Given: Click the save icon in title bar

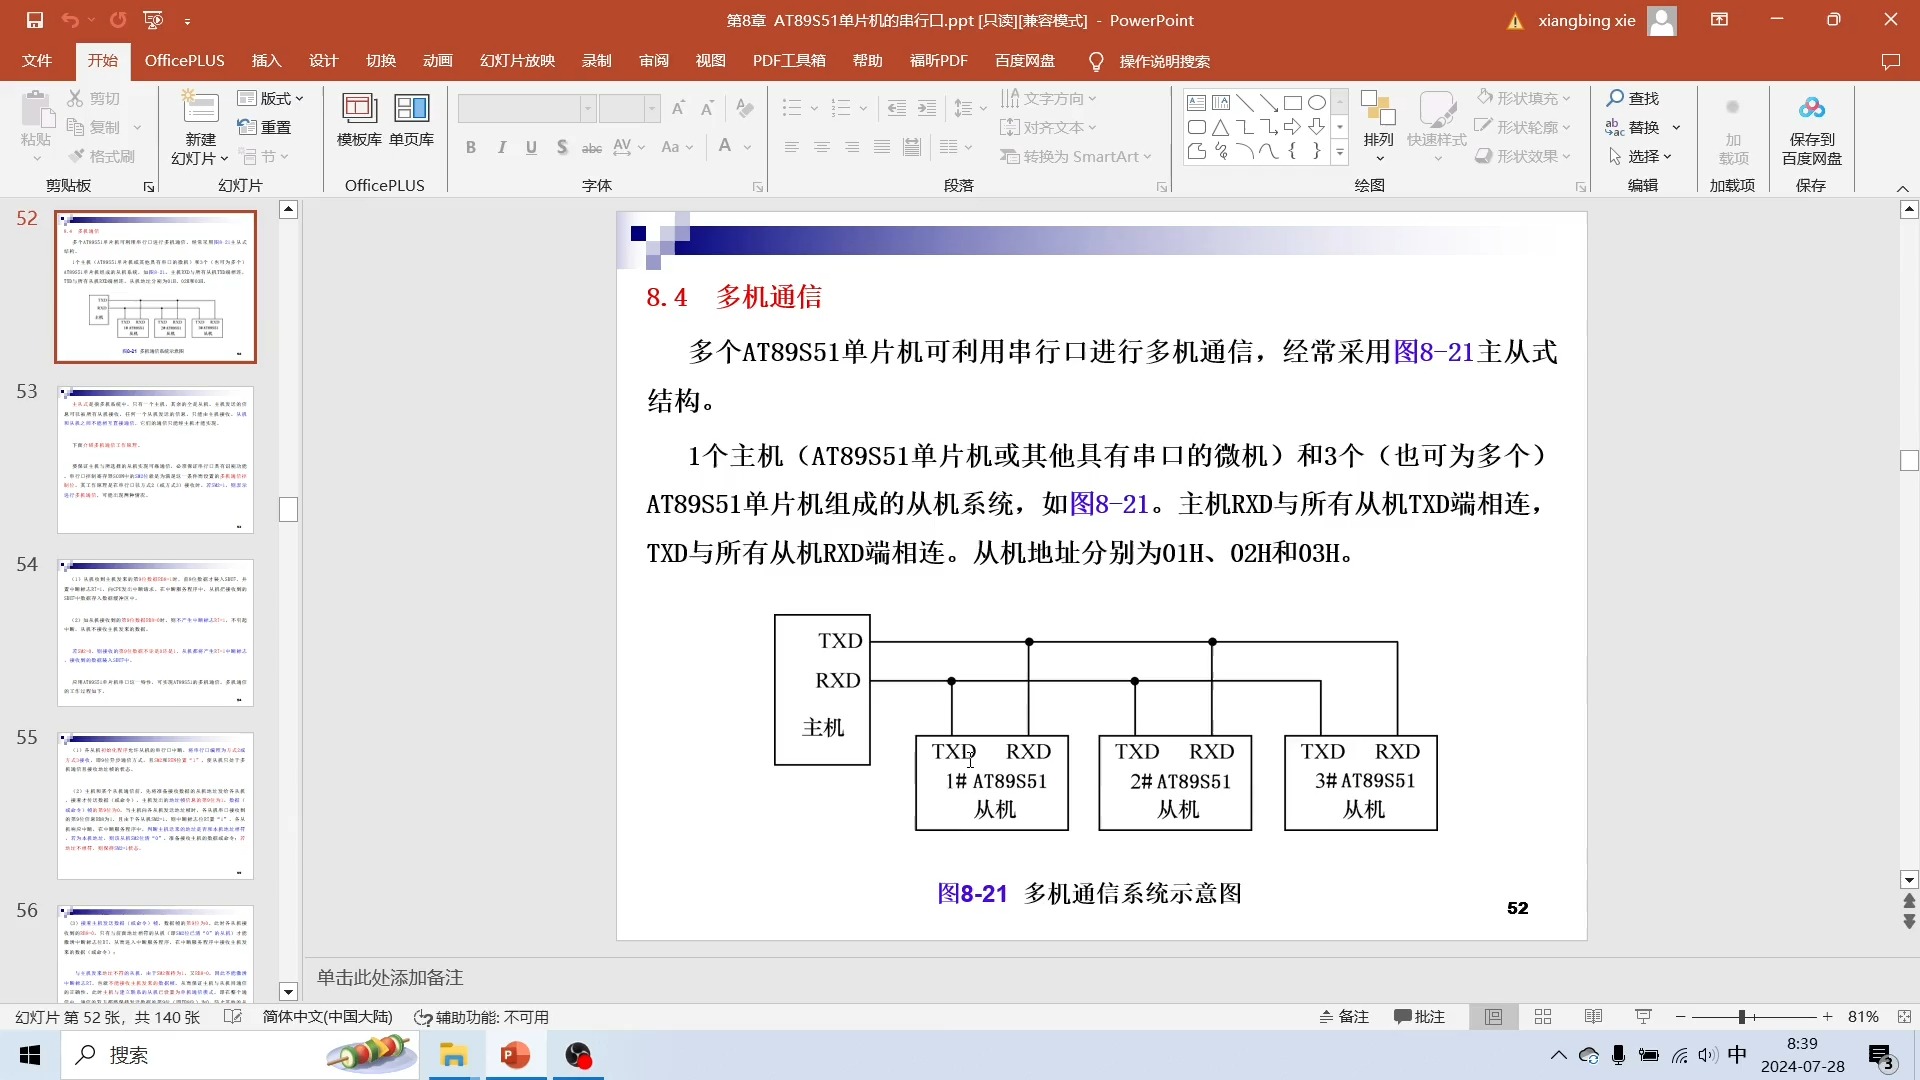Looking at the screenshot, I should click(35, 20).
